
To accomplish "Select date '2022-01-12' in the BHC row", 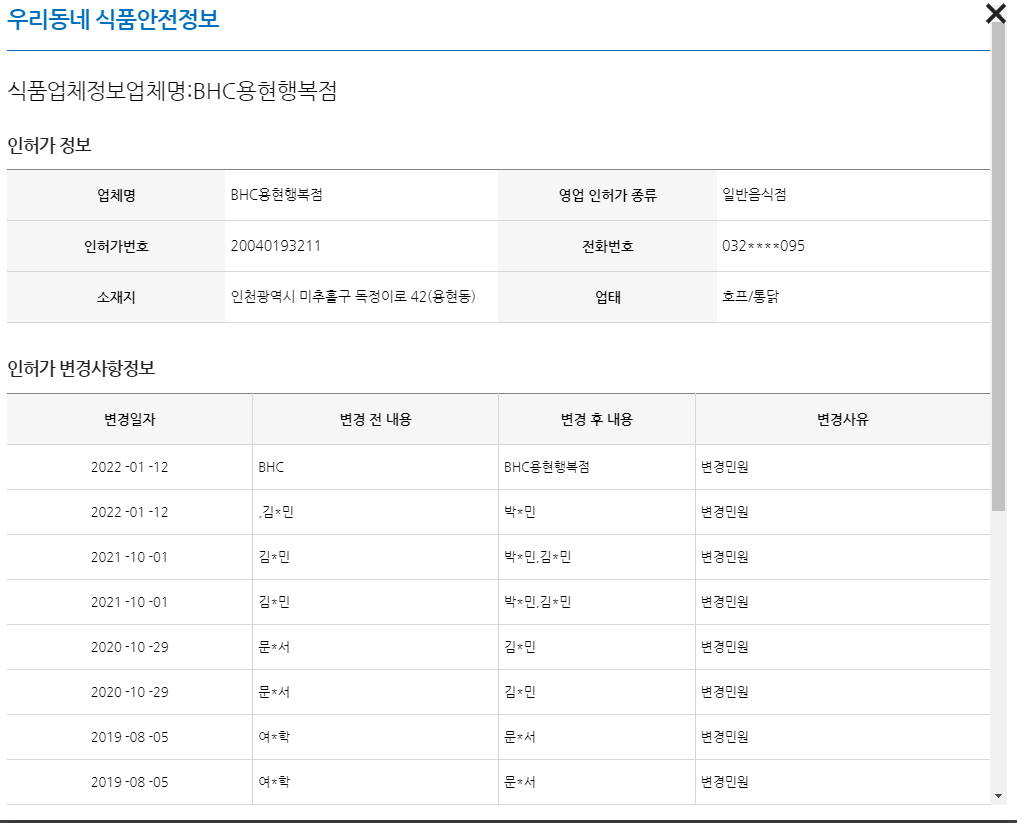I will [x=130, y=467].
